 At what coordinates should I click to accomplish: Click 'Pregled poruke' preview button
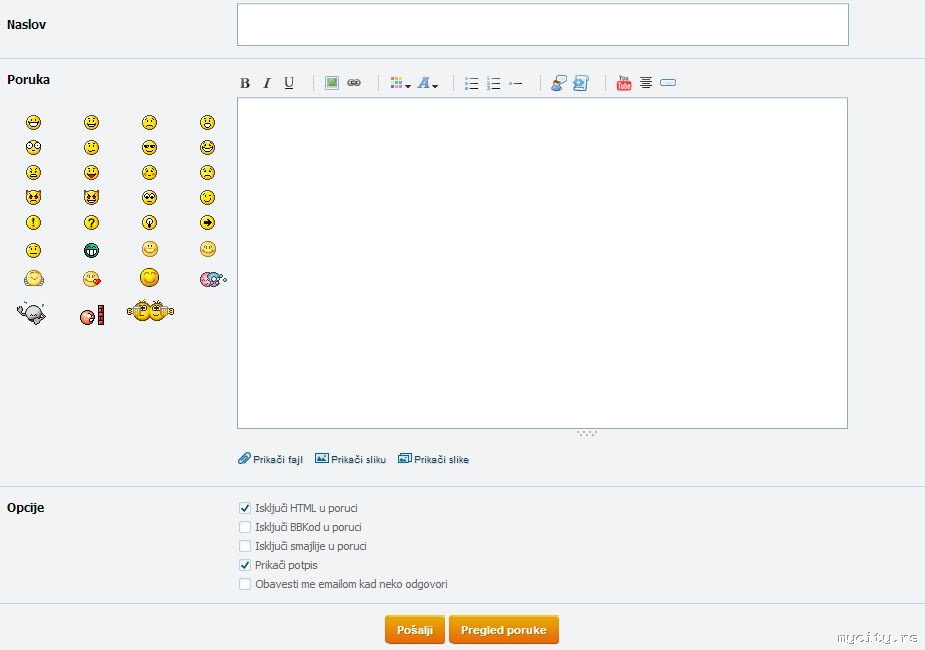click(504, 630)
